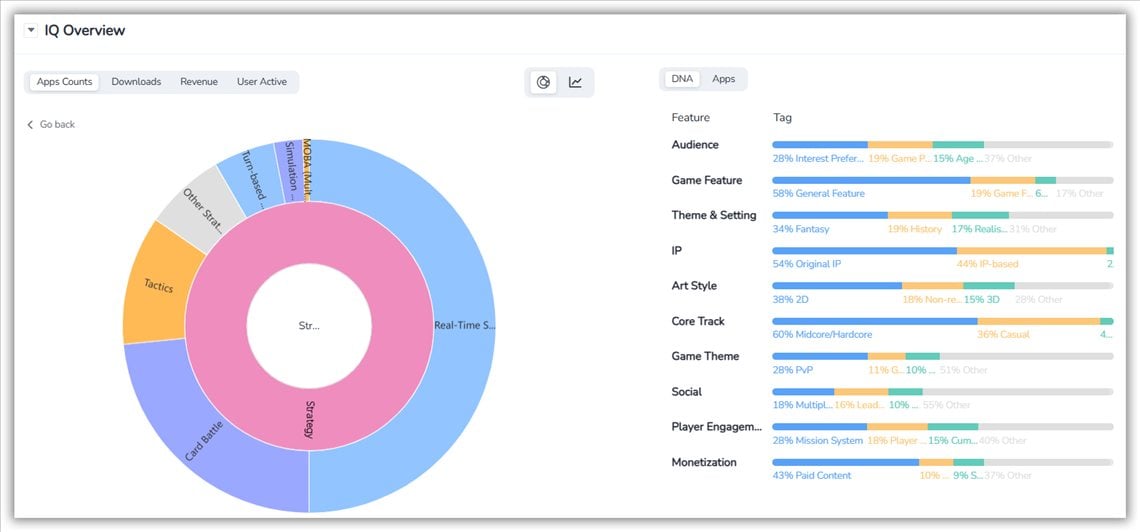Screen dimensions: 1140x532
Task: Click the Go back chevron icon
Action: [30, 125]
